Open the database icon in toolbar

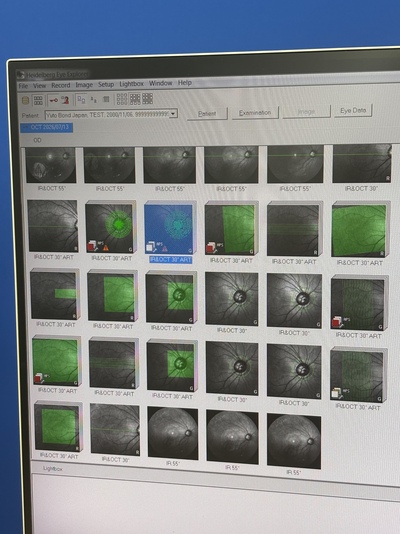[25, 100]
